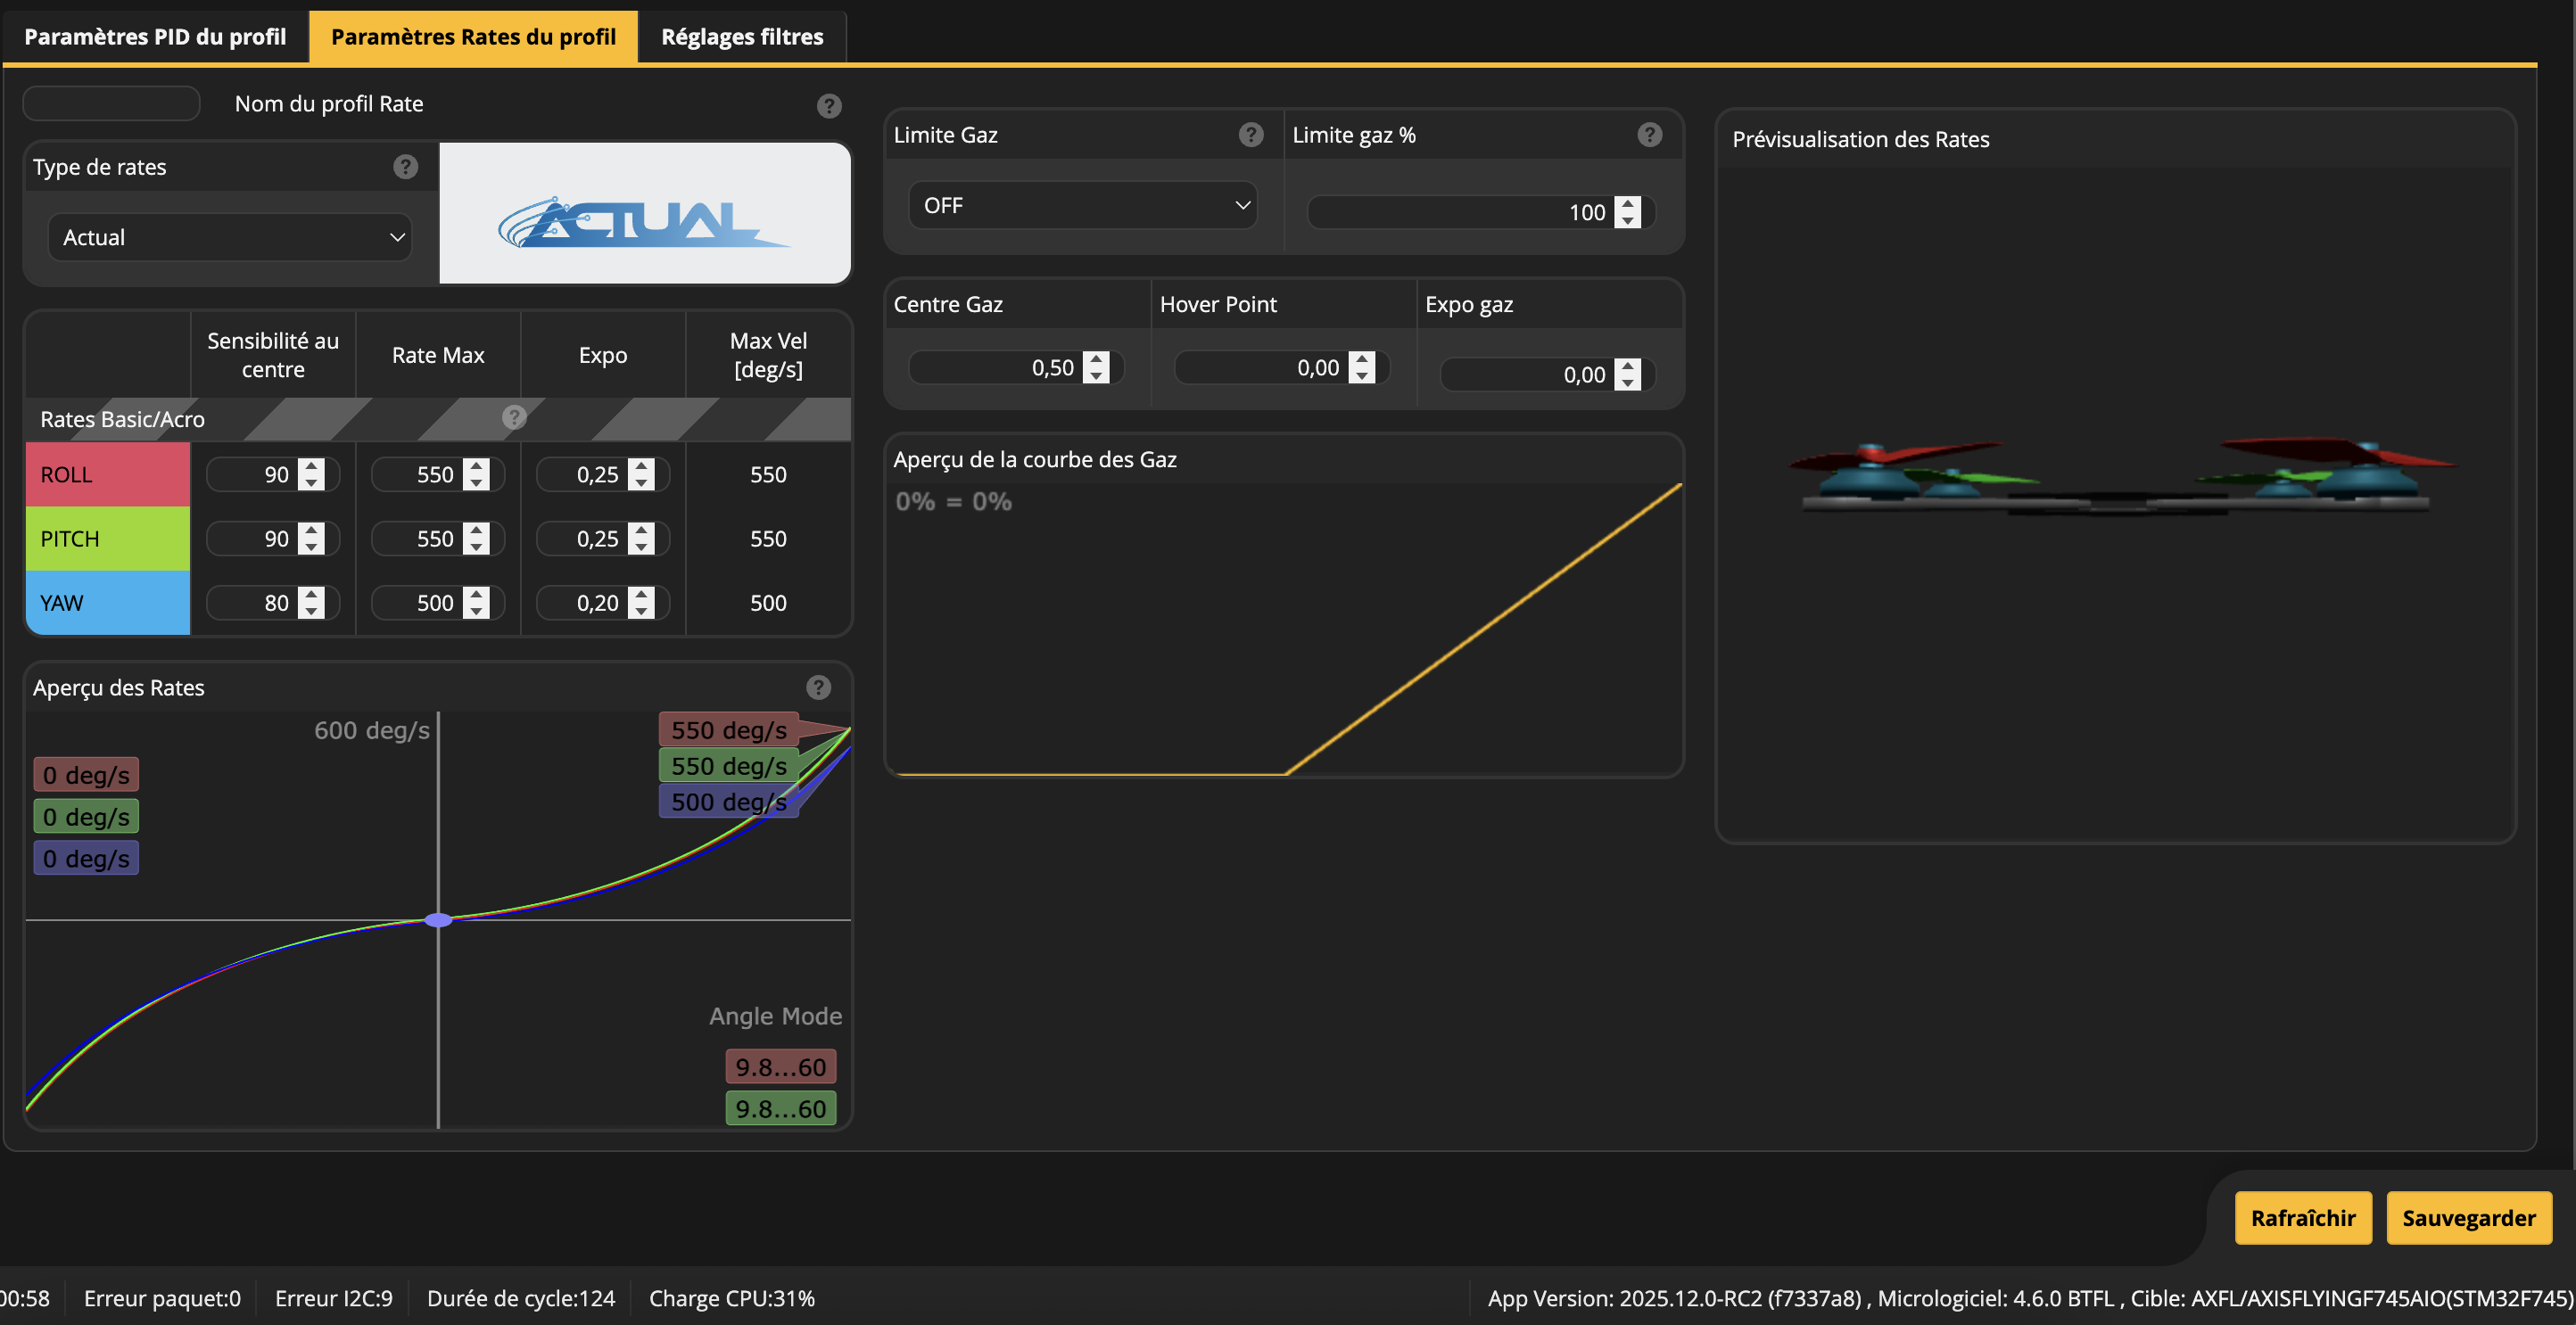2576x1325 pixels.
Task: Click help icon beside Limite Gaz label
Action: tap(1250, 135)
